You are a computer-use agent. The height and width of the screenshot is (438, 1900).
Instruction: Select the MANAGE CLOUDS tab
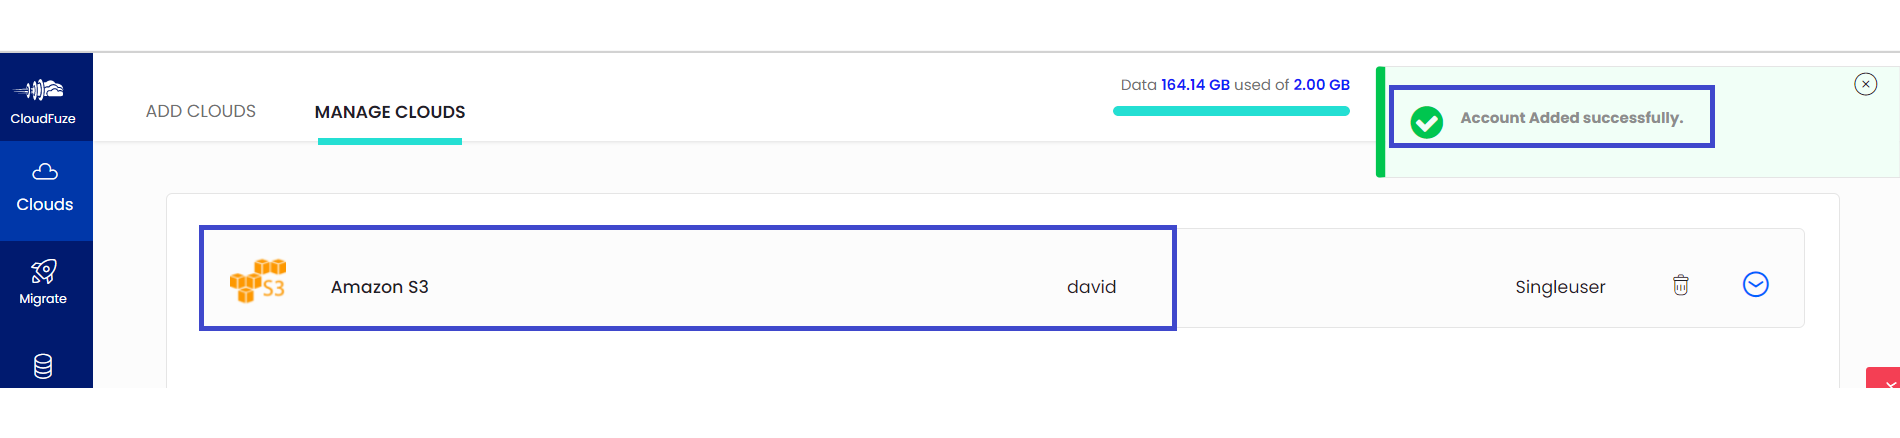coord(390,112)
